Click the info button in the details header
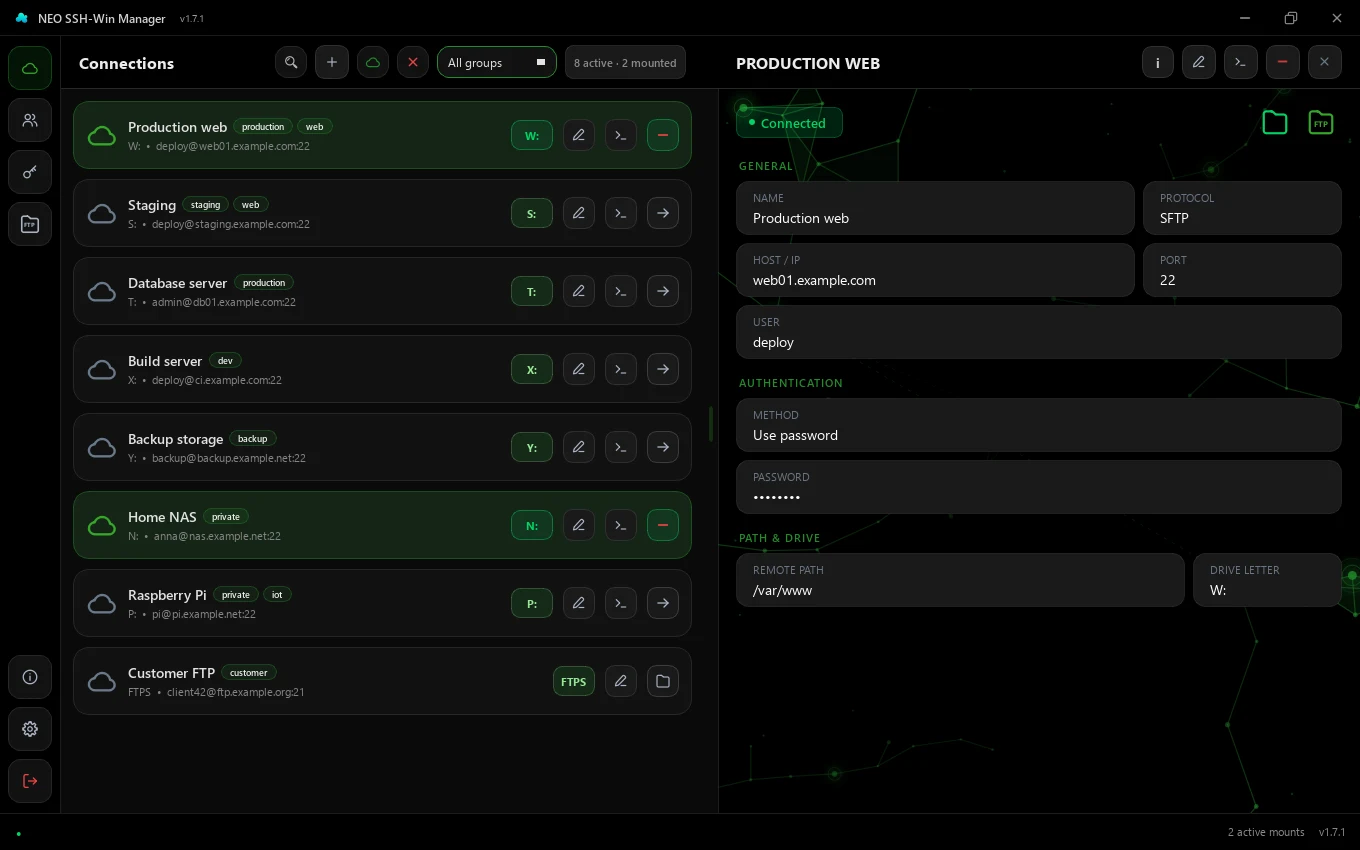Viewport: 1360px width, 850px height. click(1158, 62)
